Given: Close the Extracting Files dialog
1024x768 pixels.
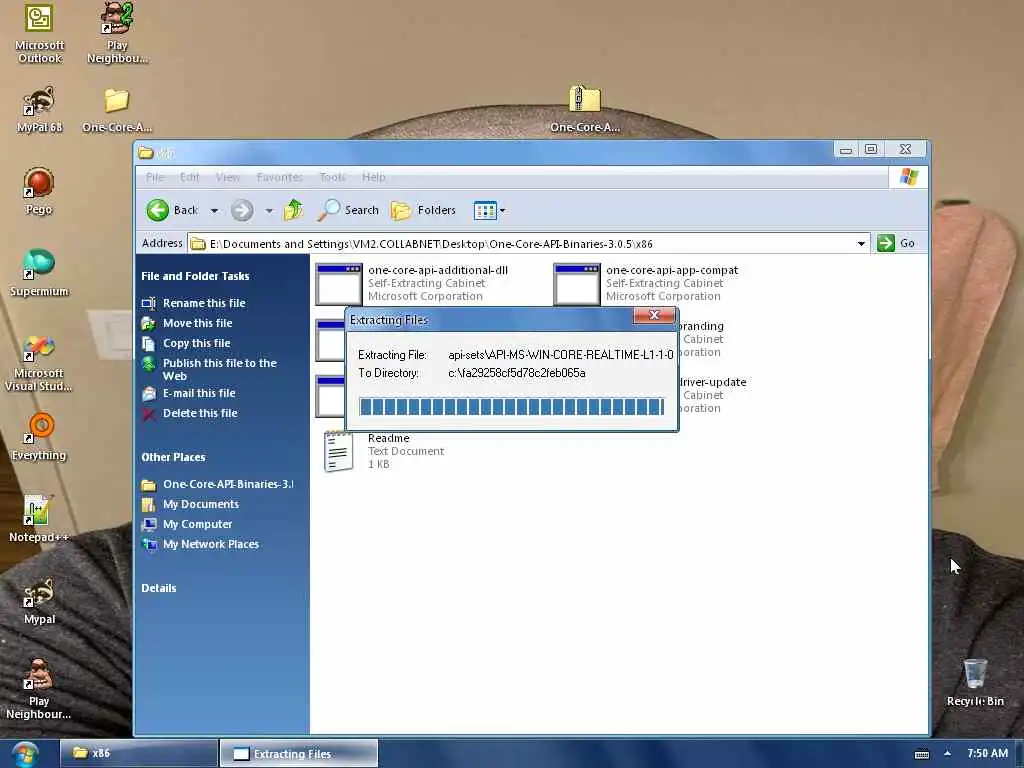Looking at the screenshot, I should (x=654, y=315).
